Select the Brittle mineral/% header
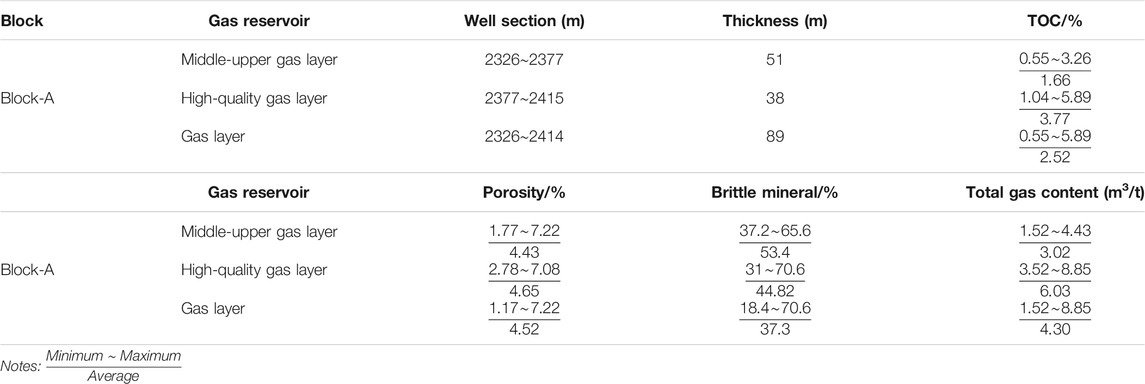 (775, 193)
